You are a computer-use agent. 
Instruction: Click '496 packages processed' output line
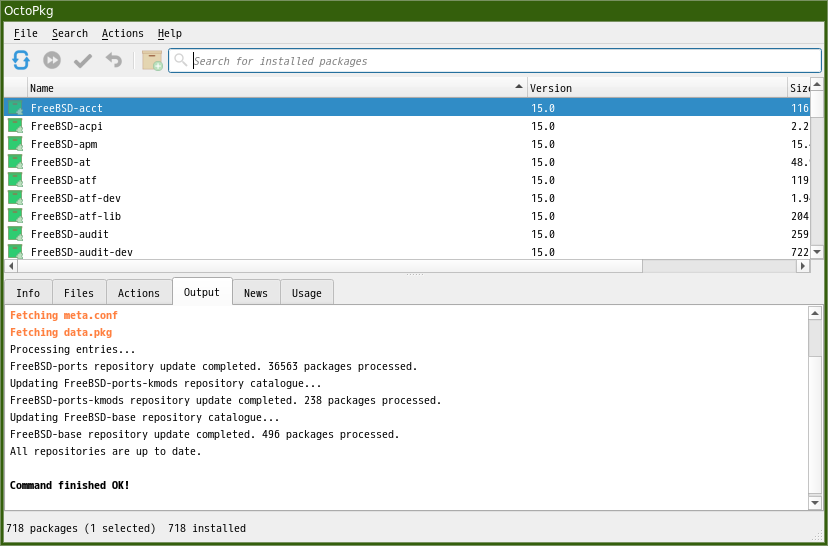204,434
